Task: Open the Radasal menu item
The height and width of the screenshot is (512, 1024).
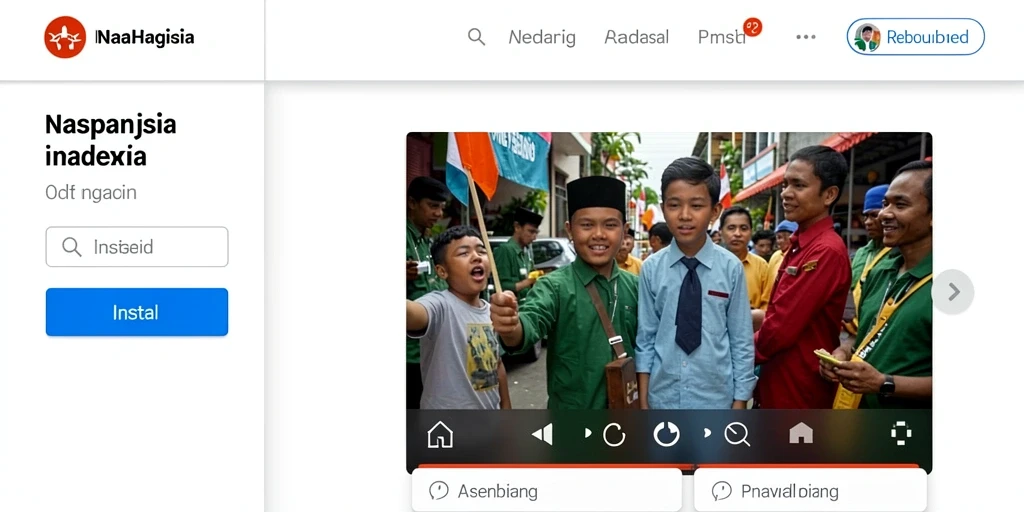Action: click(637, 37)
